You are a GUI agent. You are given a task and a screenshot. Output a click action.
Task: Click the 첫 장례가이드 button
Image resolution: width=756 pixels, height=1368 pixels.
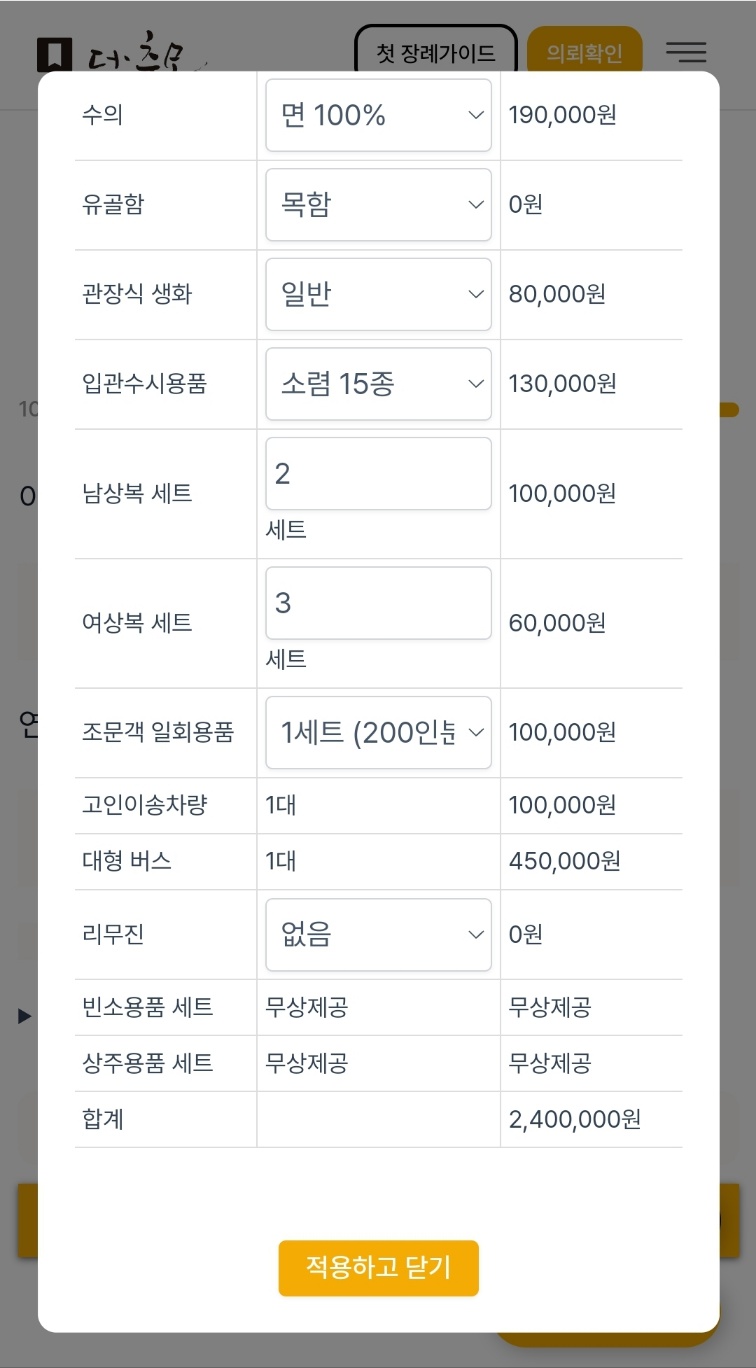[436, 52]
